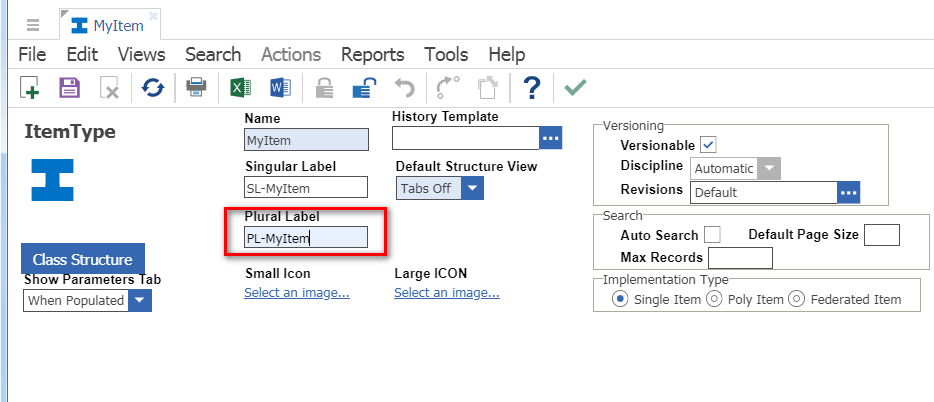Export to Word icon

point(280,88)
